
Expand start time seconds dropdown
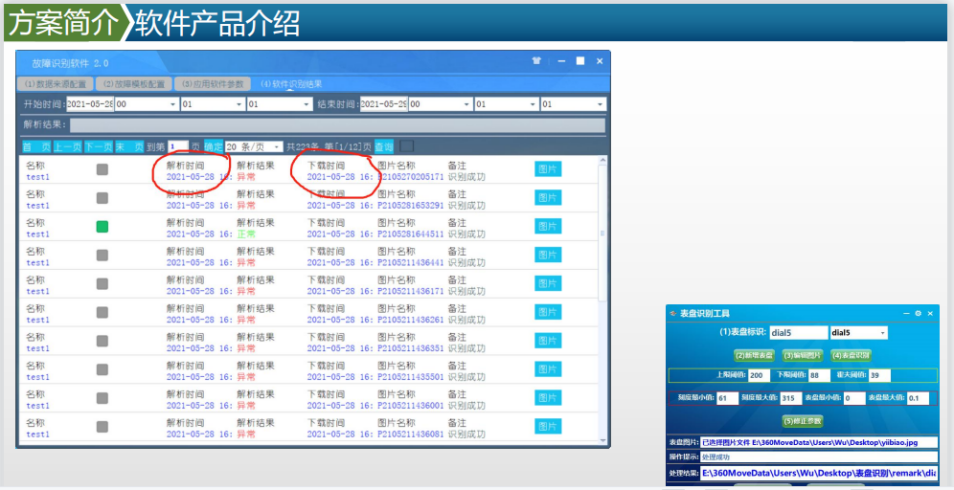click(x=306, y=105)
